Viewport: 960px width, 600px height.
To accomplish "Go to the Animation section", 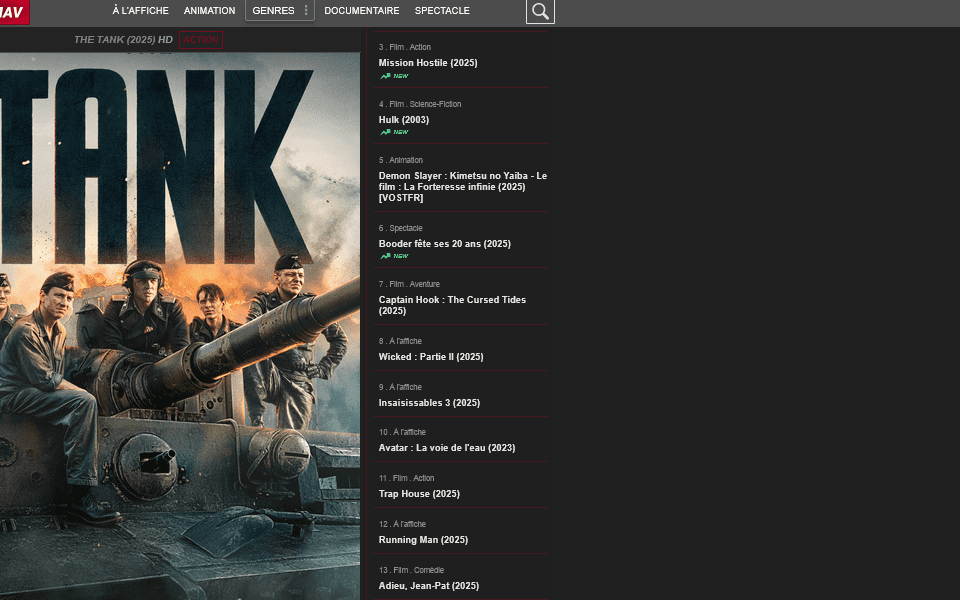I will [209, 11].
